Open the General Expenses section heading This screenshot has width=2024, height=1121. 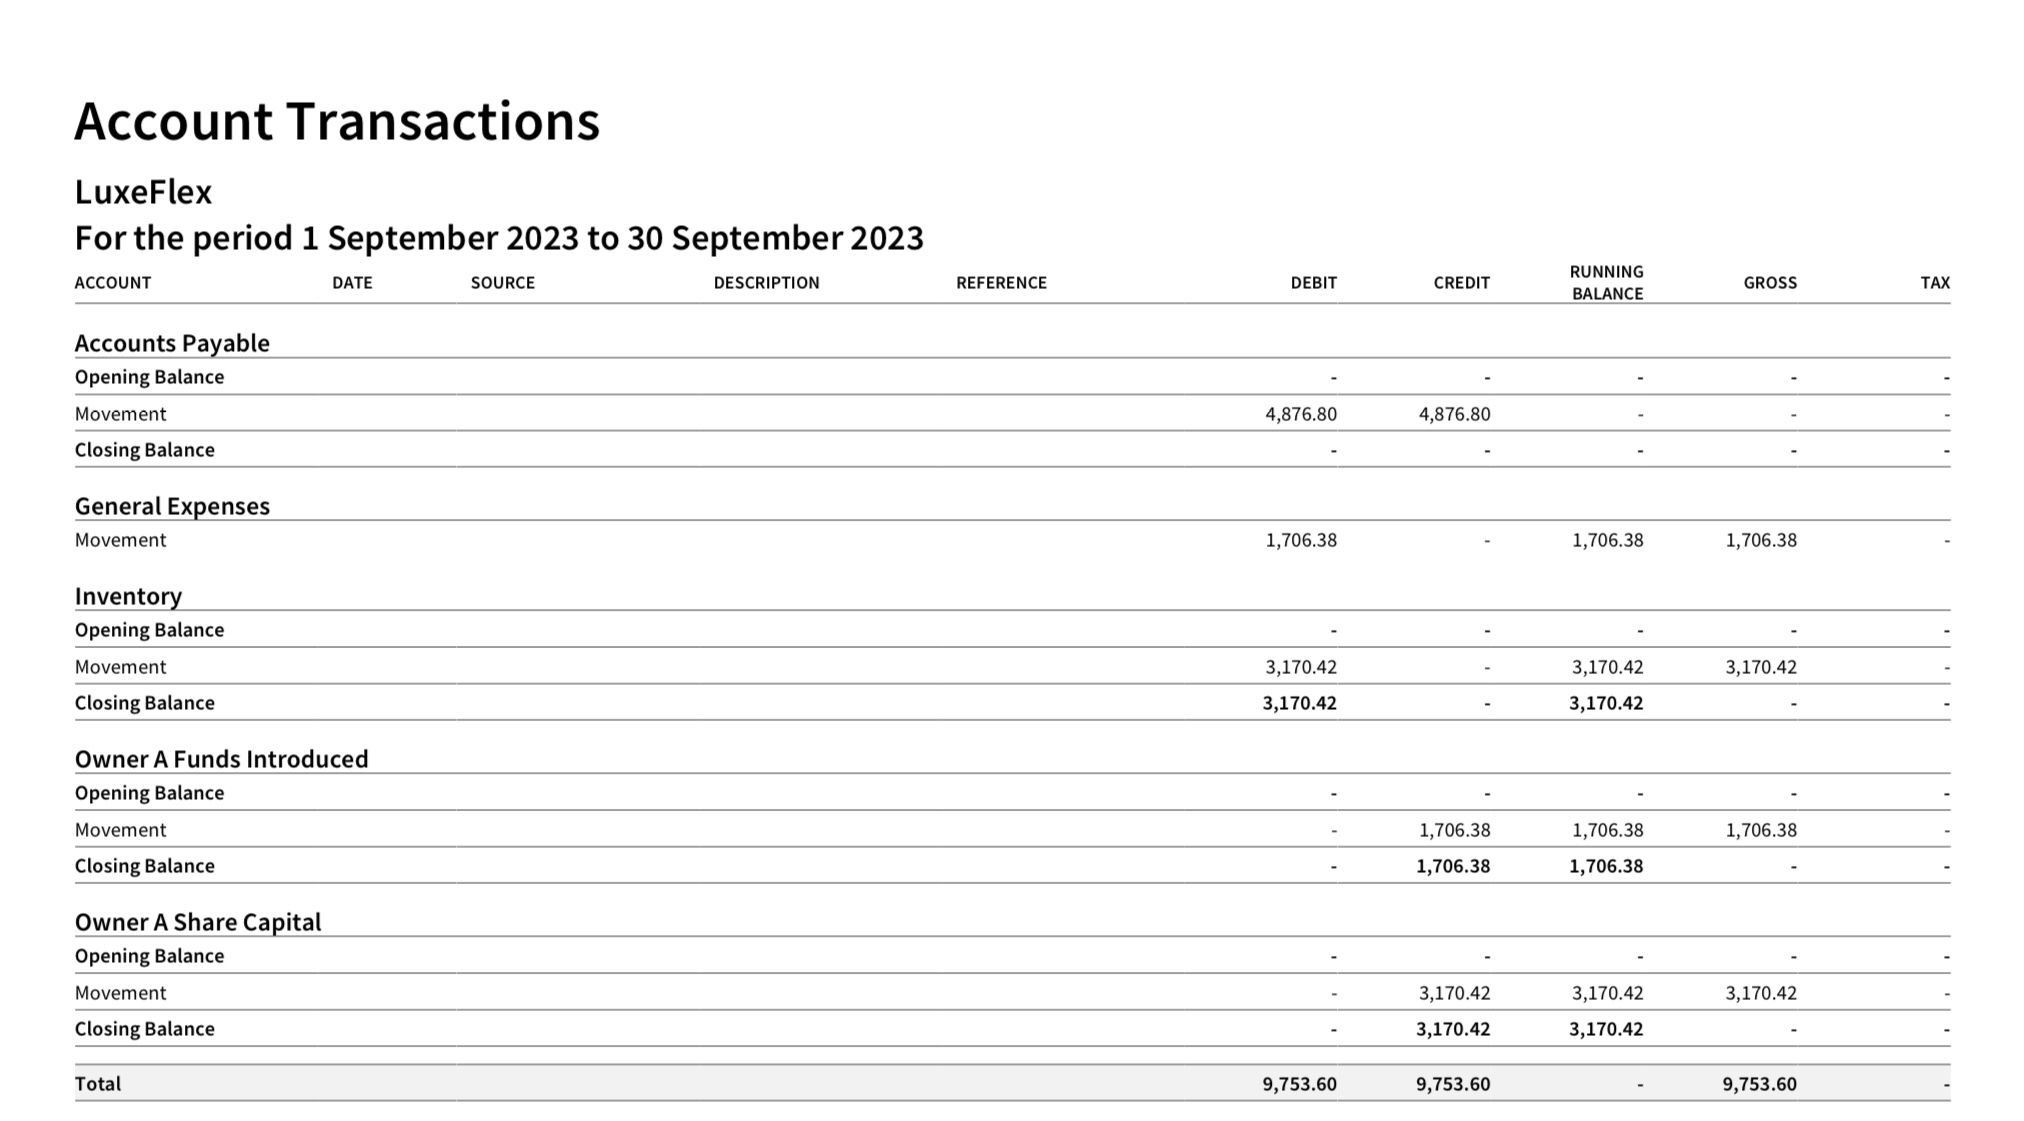[172, 506]
